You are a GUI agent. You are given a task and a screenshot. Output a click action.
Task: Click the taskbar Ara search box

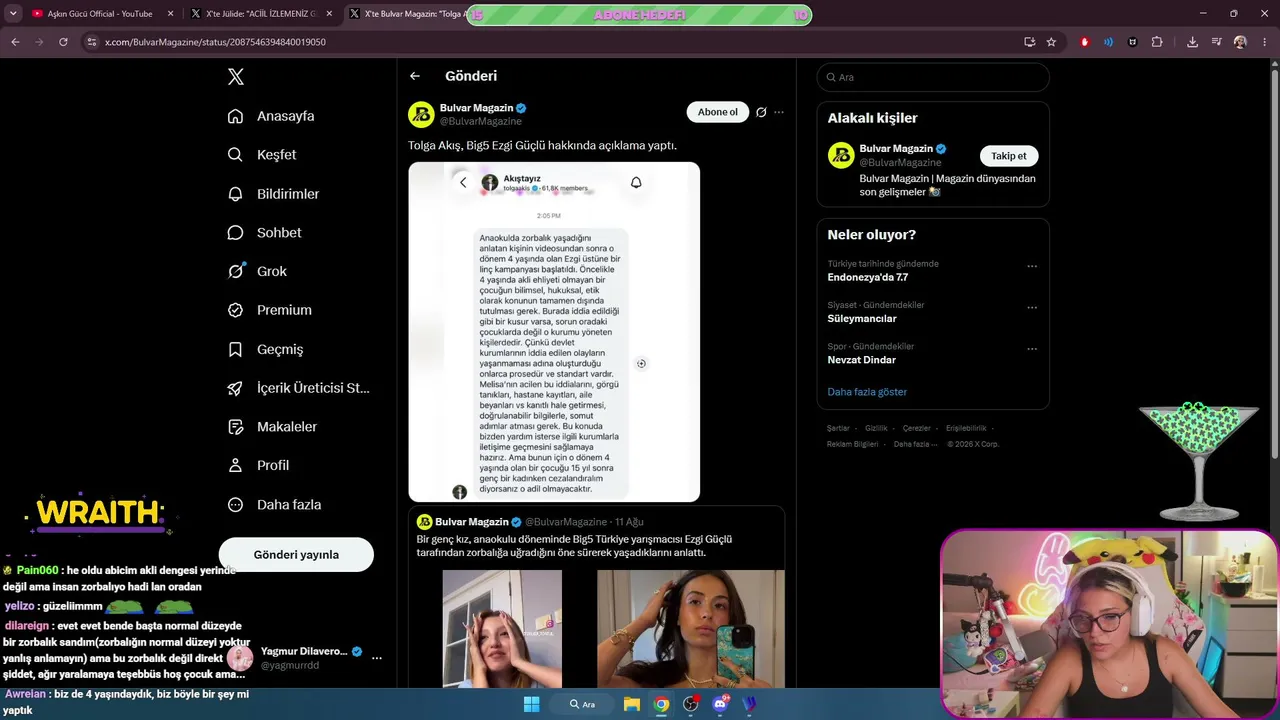pyautogui.click(x=583, y=704)
